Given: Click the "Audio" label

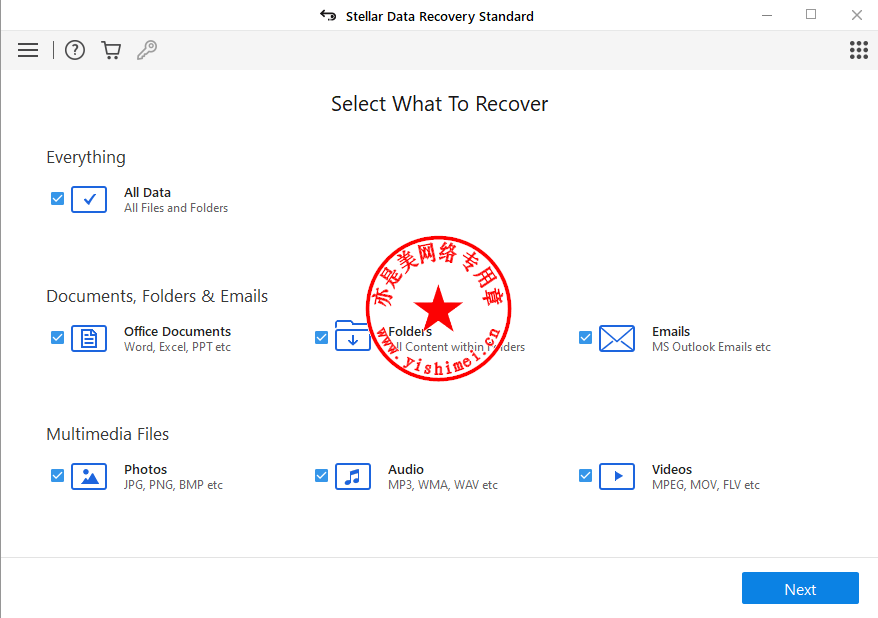Looking at the screenshot, I should coord(406,470).
